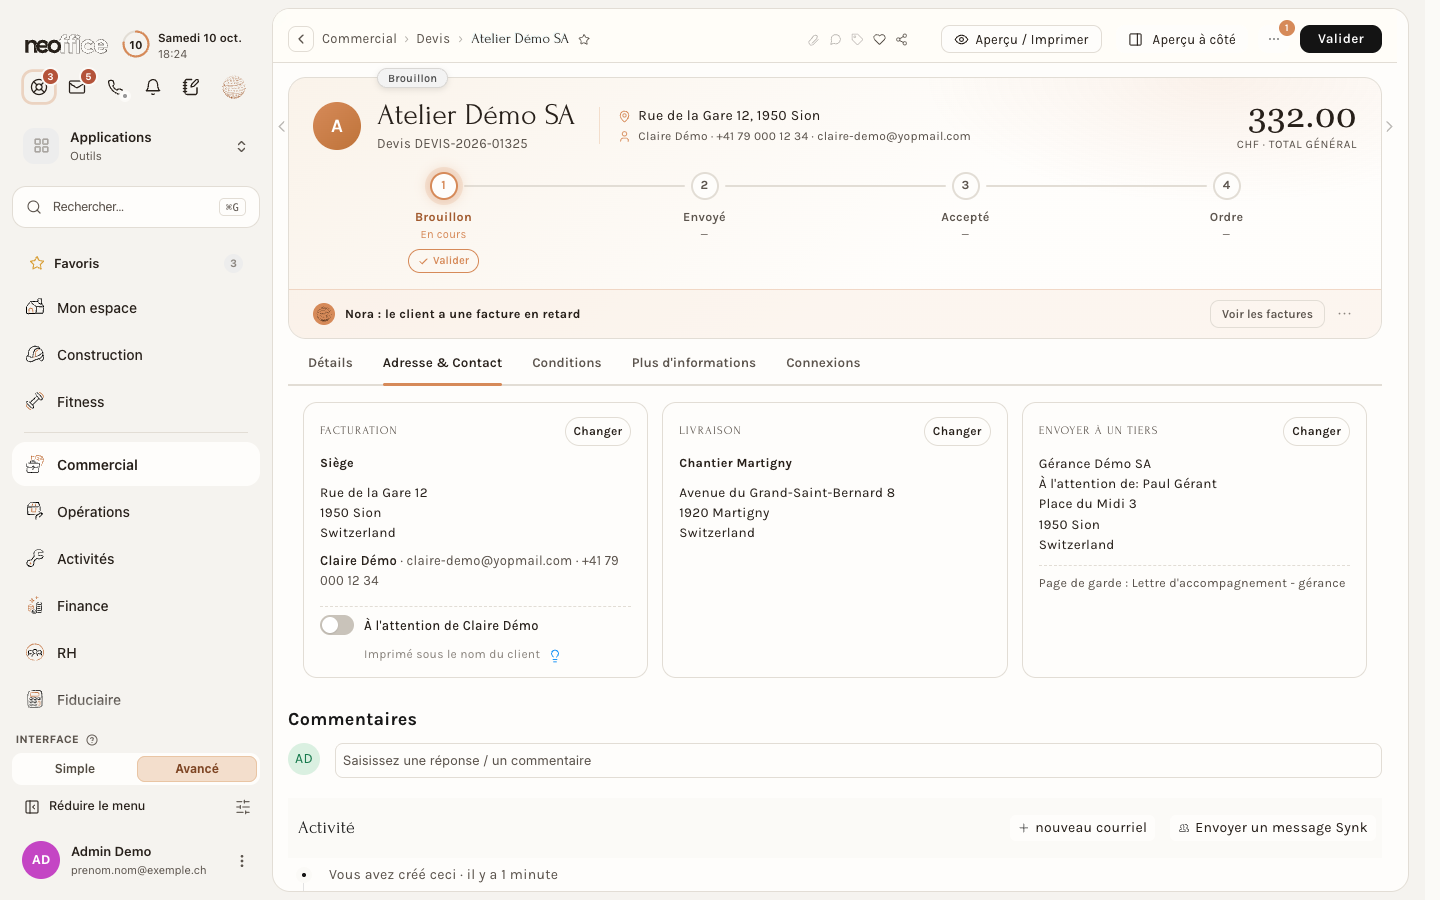Go back with the left arrow button
This screenshot has width=1440, height=900.
click(301, 39)
